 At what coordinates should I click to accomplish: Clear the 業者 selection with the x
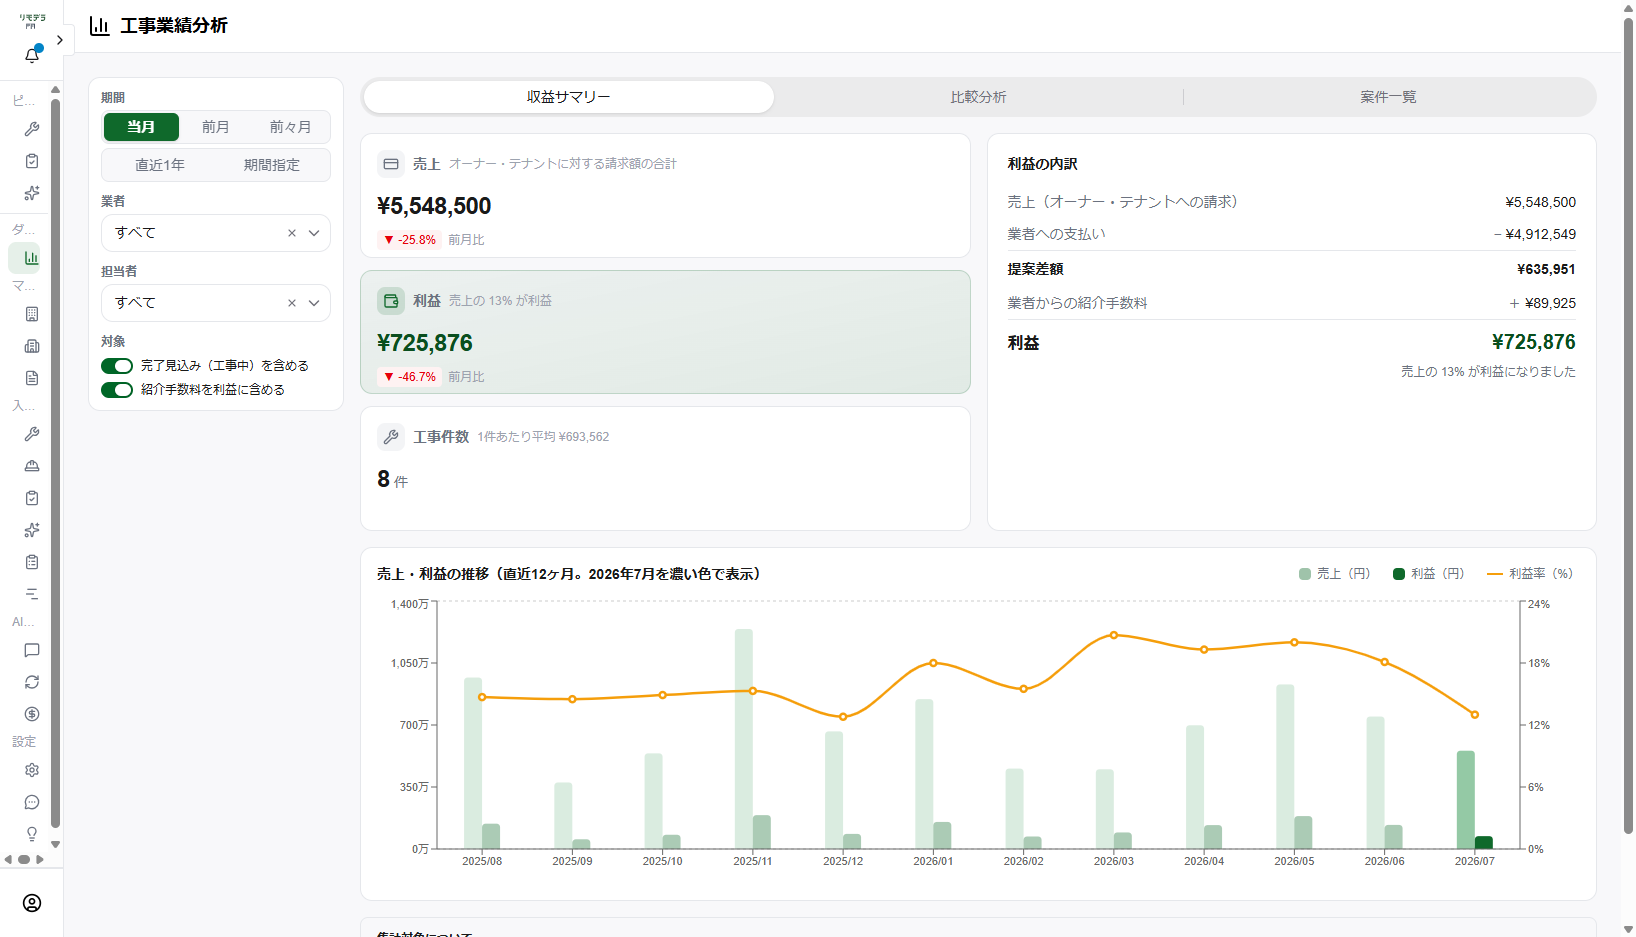pos(292,233)
